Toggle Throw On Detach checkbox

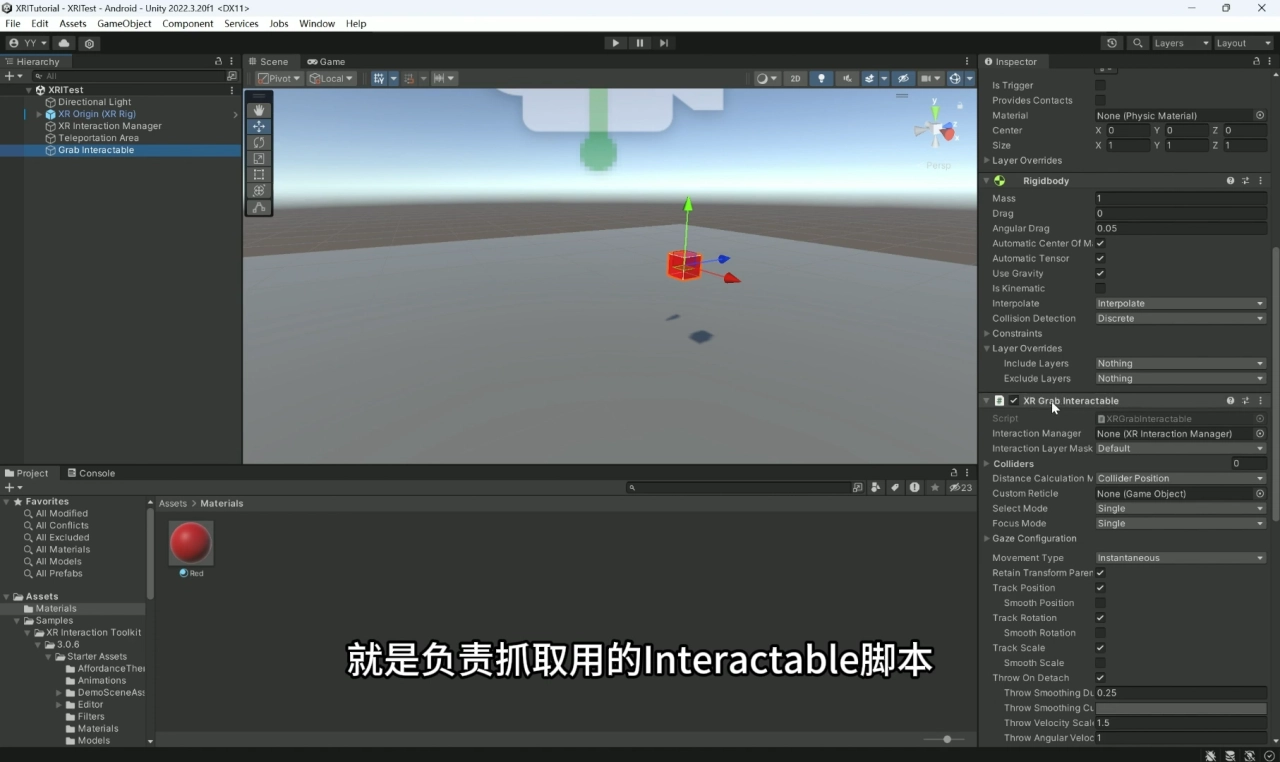1100,678
